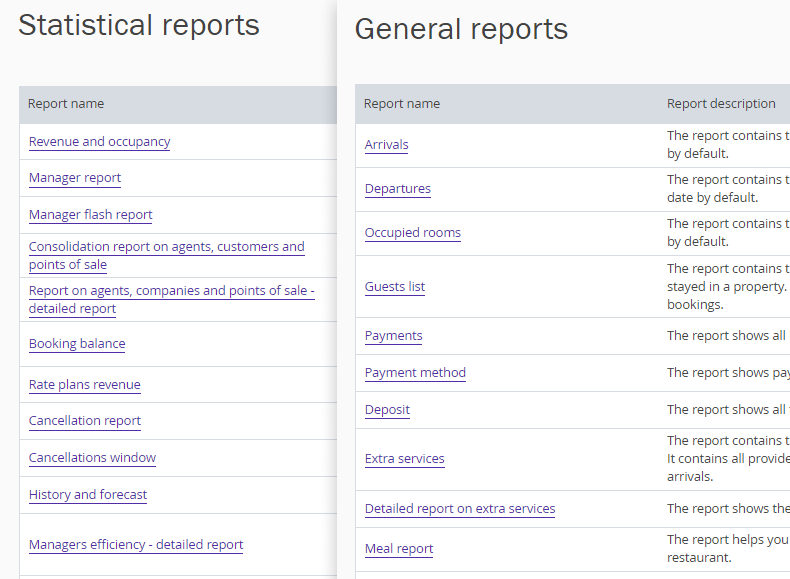The height and width of the screenshot is (579, 790).
Task: Open the Meal report link
Action: point(398,549)
